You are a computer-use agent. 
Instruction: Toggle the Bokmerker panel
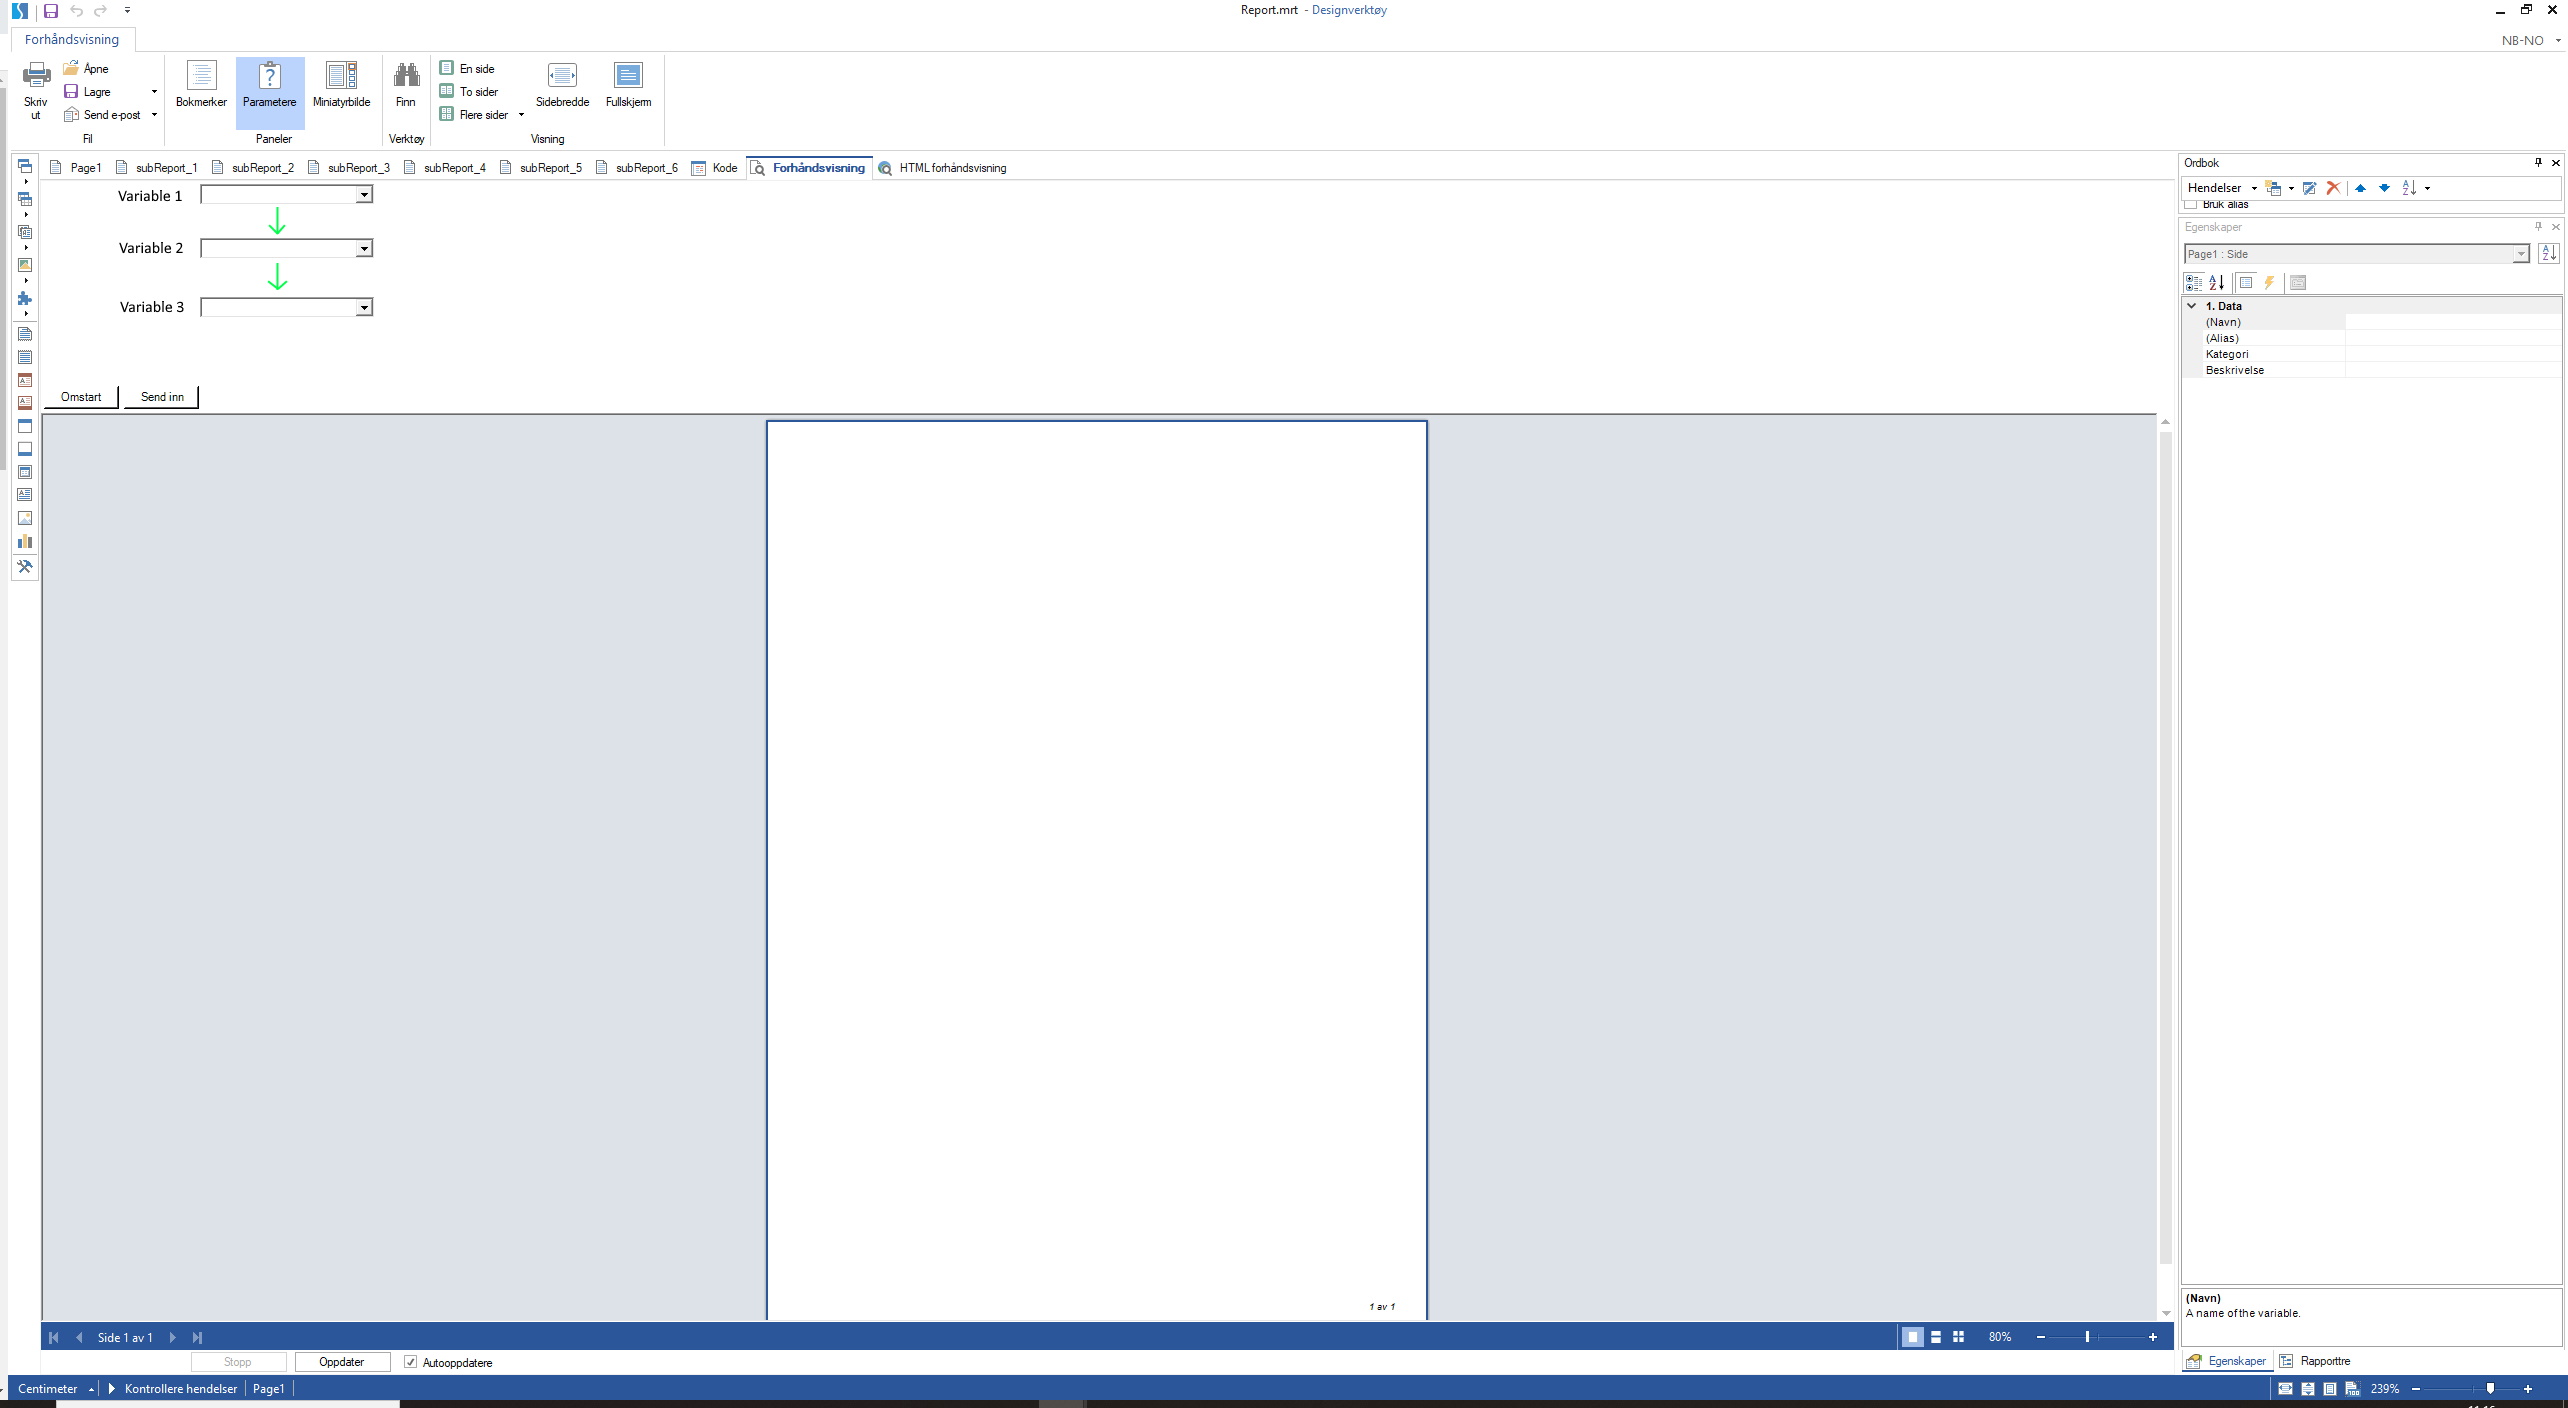coord(201,85)
